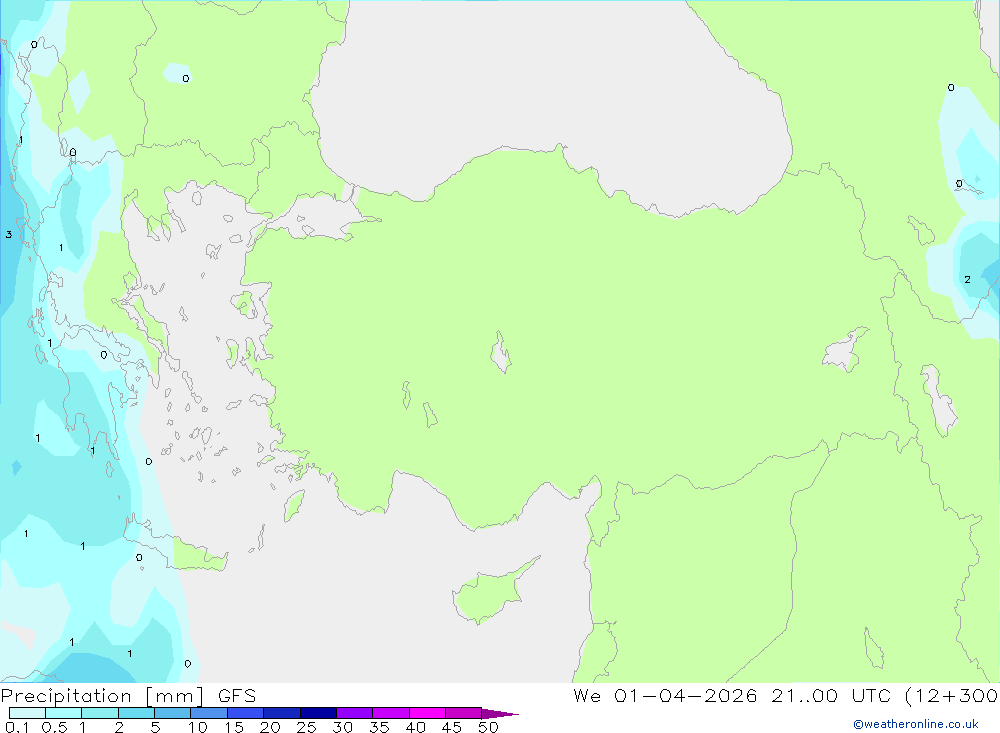Pick the legend color between 1 and 2

100,713
